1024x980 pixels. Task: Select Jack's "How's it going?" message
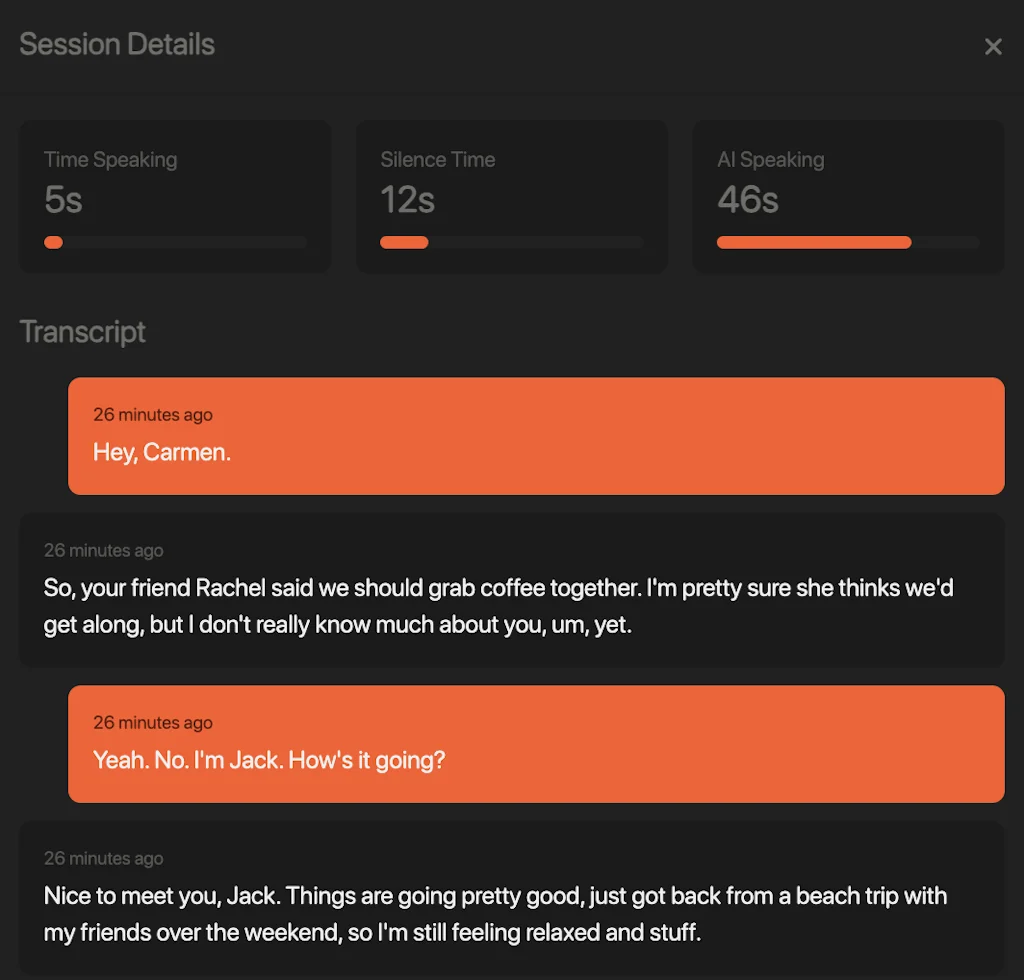536,744
